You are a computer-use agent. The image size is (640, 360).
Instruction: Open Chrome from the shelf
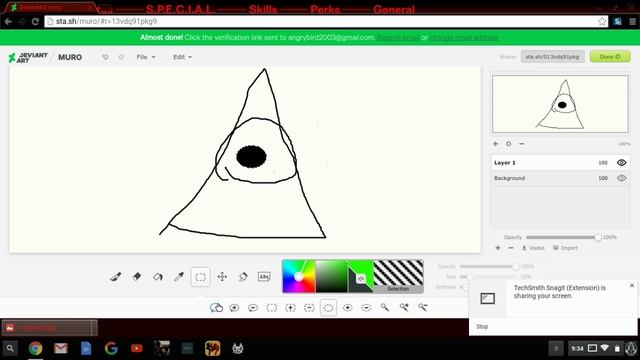click(x=36, y=348)
